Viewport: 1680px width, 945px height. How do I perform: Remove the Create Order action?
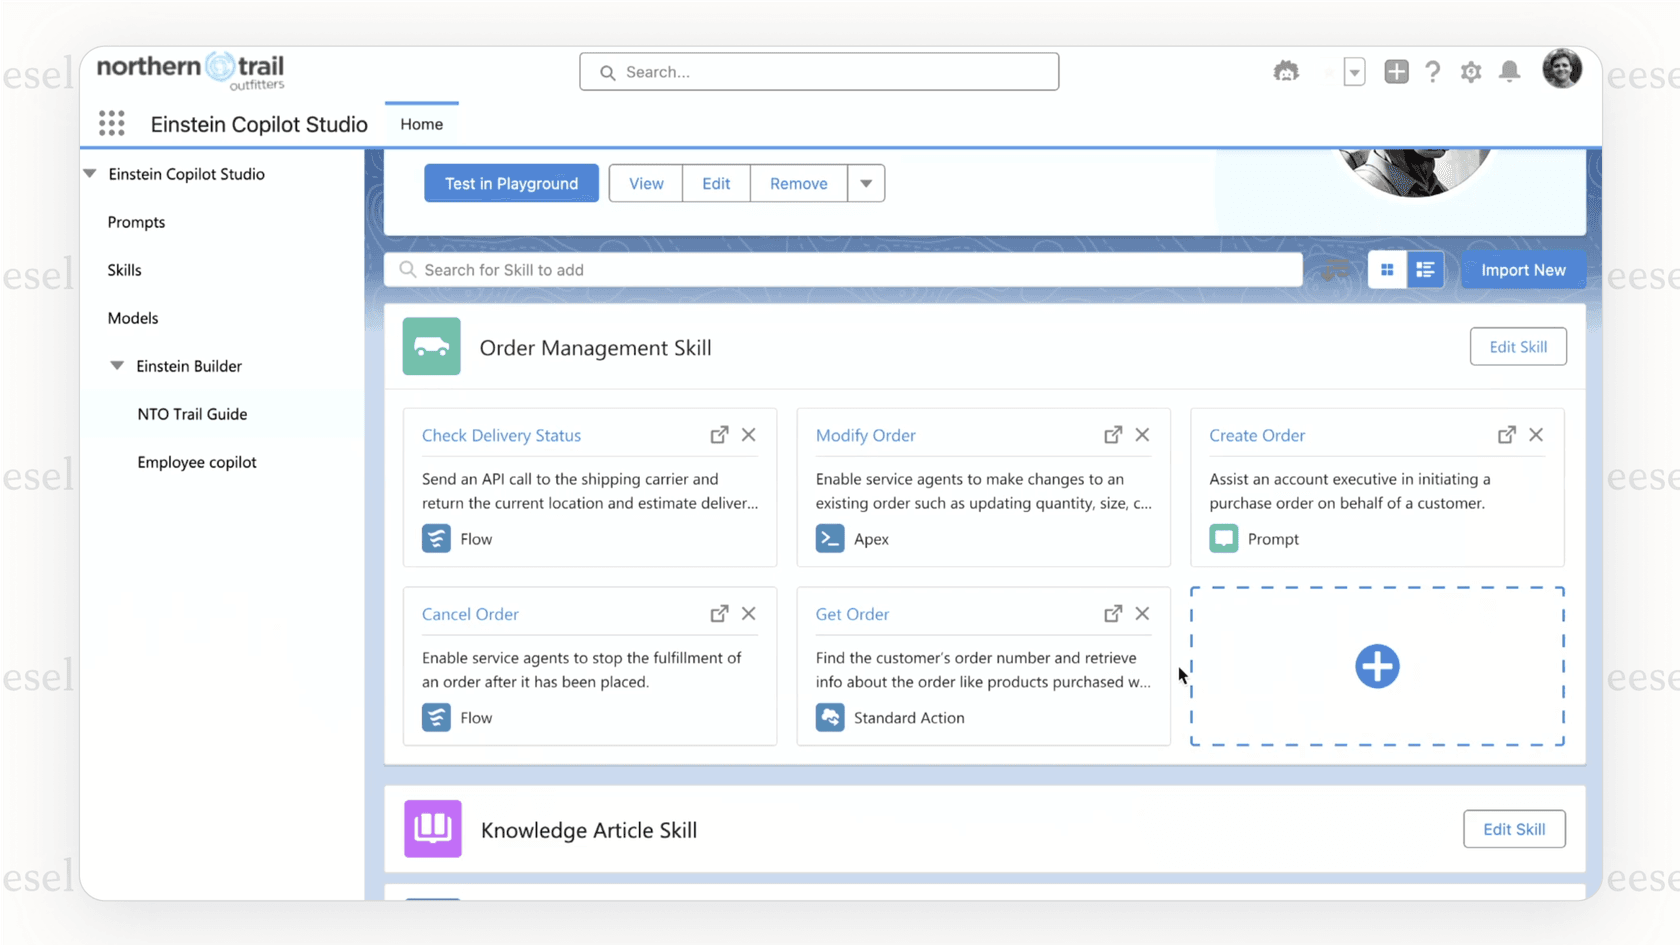pos(1536,435)
